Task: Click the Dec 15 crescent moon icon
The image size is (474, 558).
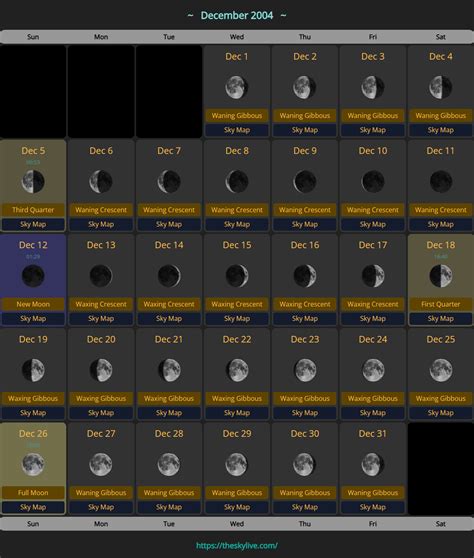Action: 237,276
